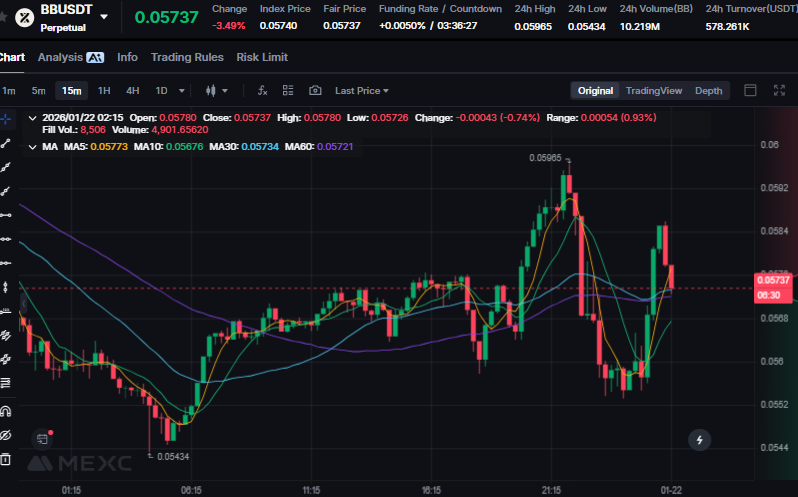The height and width of the screenshot is (497, 798).
Task: Click the 0.05434 low marker on chart
Action: 173,456
